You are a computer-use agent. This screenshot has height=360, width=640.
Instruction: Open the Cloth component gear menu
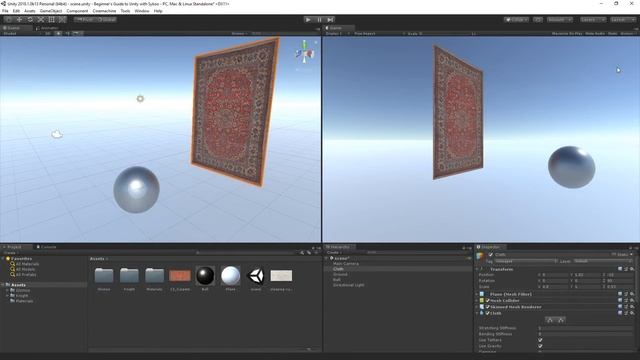tap(632, 313)
